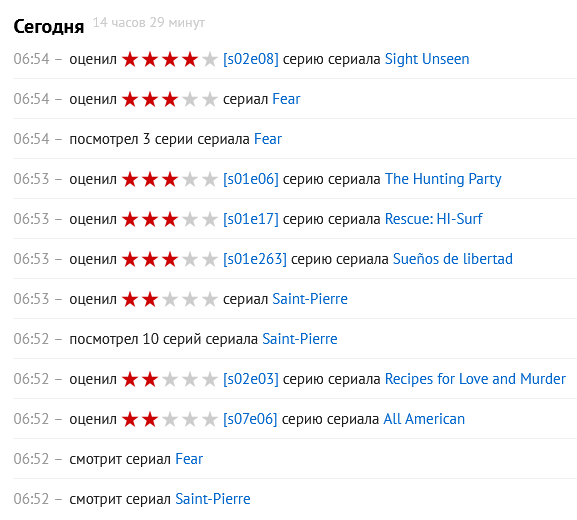Open The Hunting Party series page

pyautogui.click(x=443, y=179)
